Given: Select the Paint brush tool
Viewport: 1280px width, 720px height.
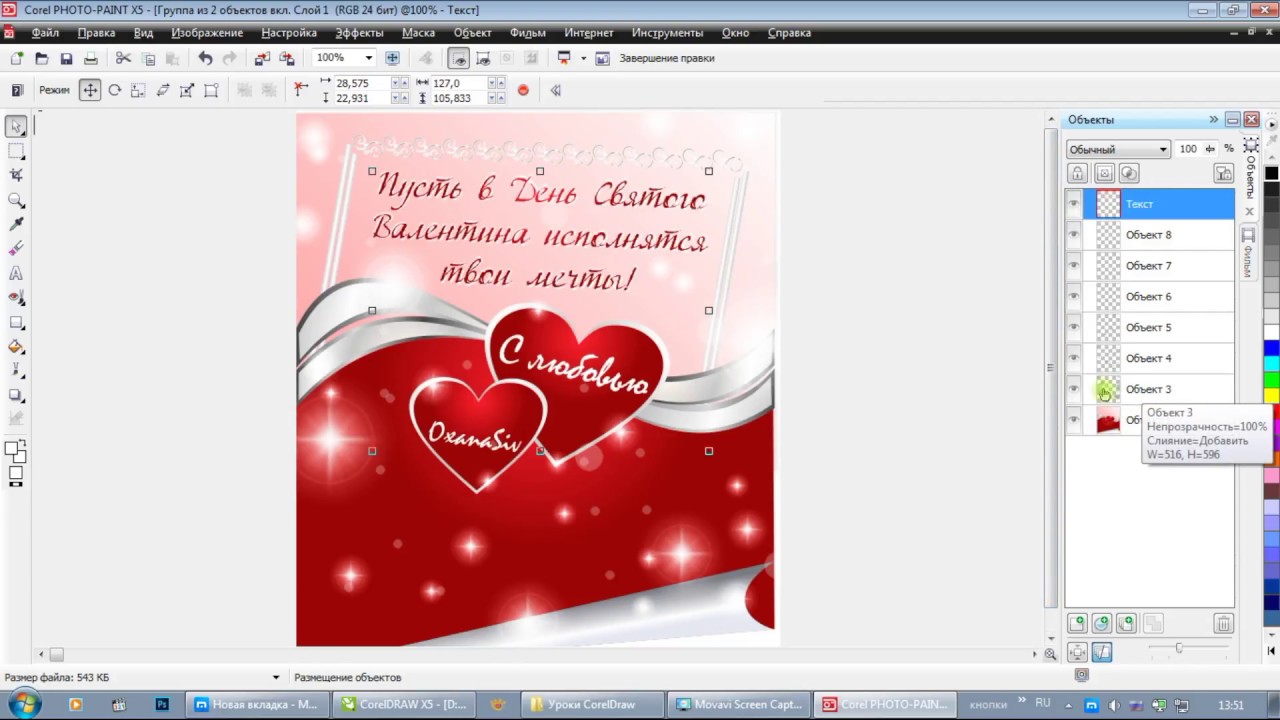Looking at the screenshot, I should [x=16, y=371].
